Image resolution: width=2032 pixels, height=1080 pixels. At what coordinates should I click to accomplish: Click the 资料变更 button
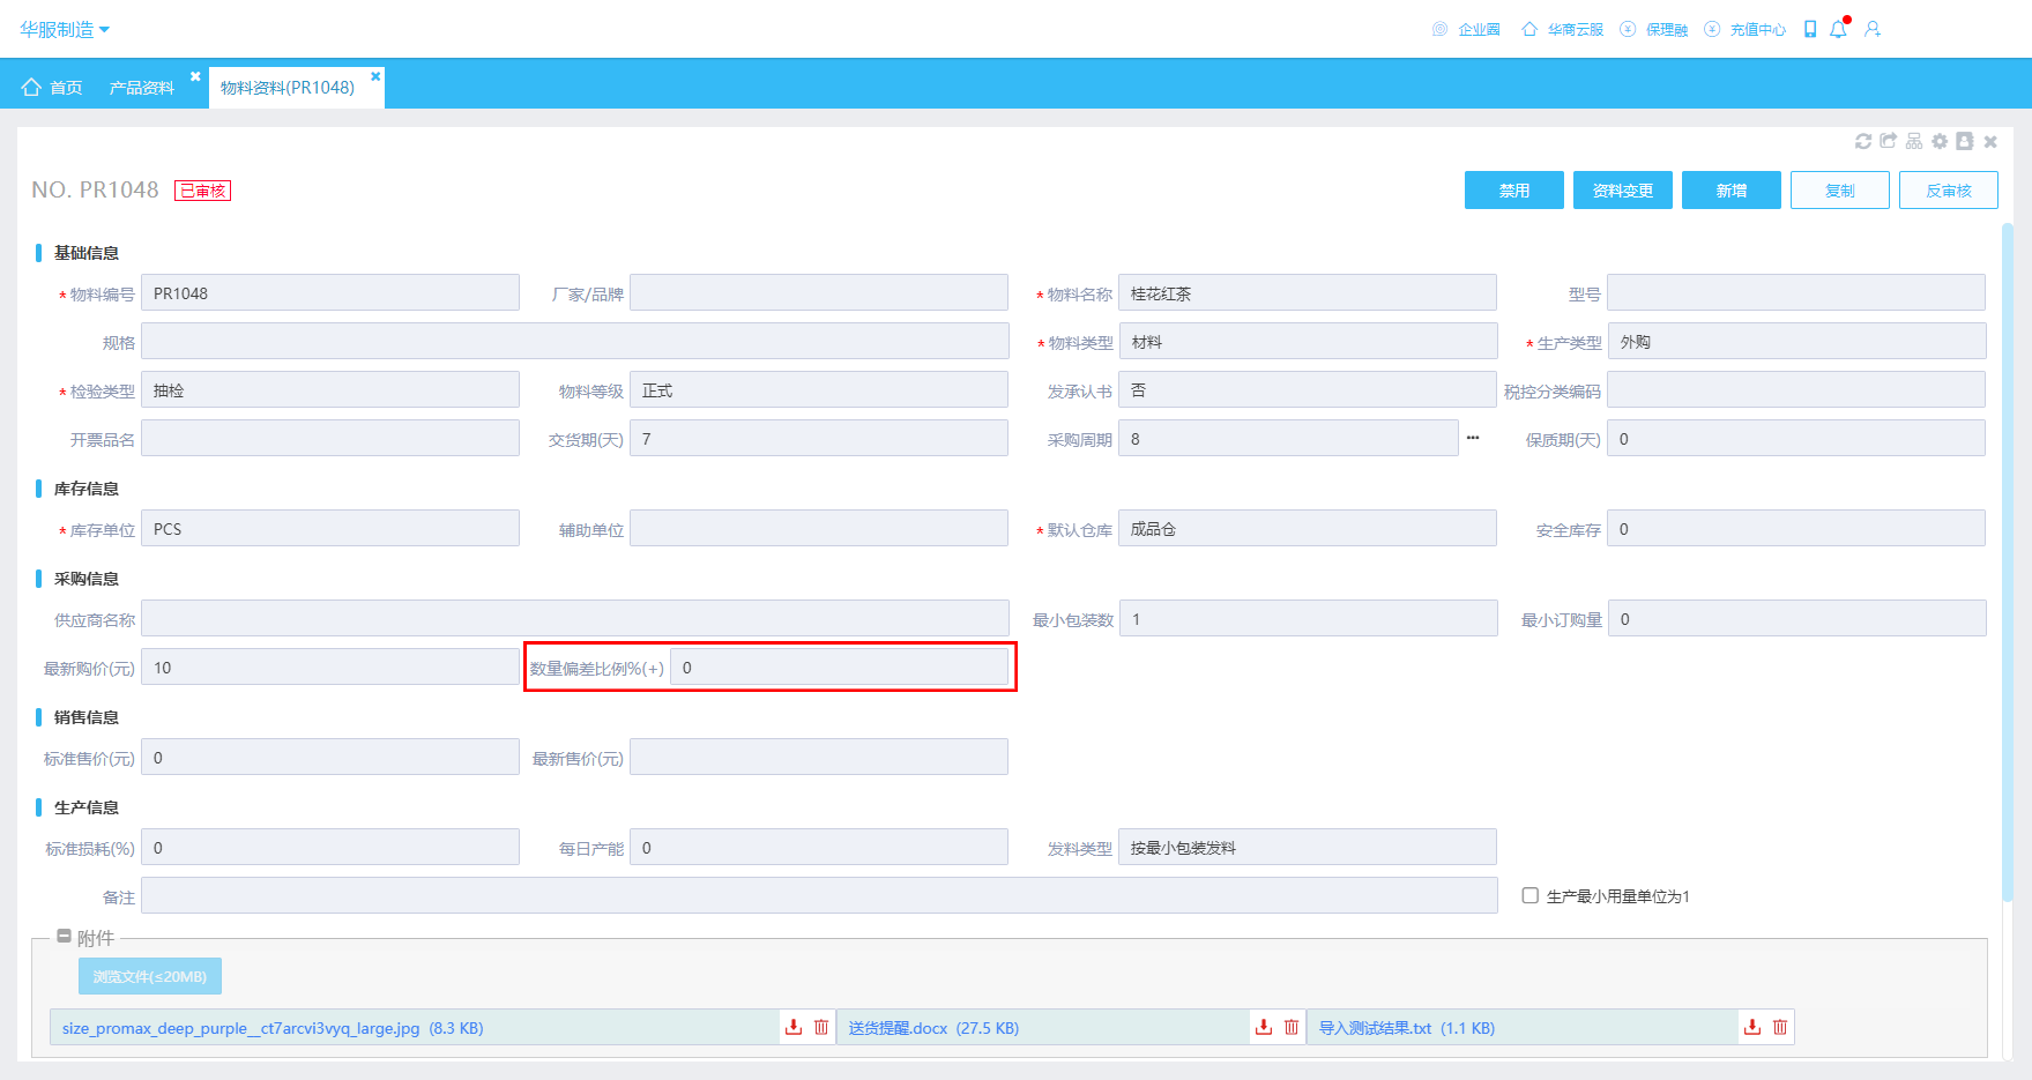pyautogui.click(x=1622, y=190)
